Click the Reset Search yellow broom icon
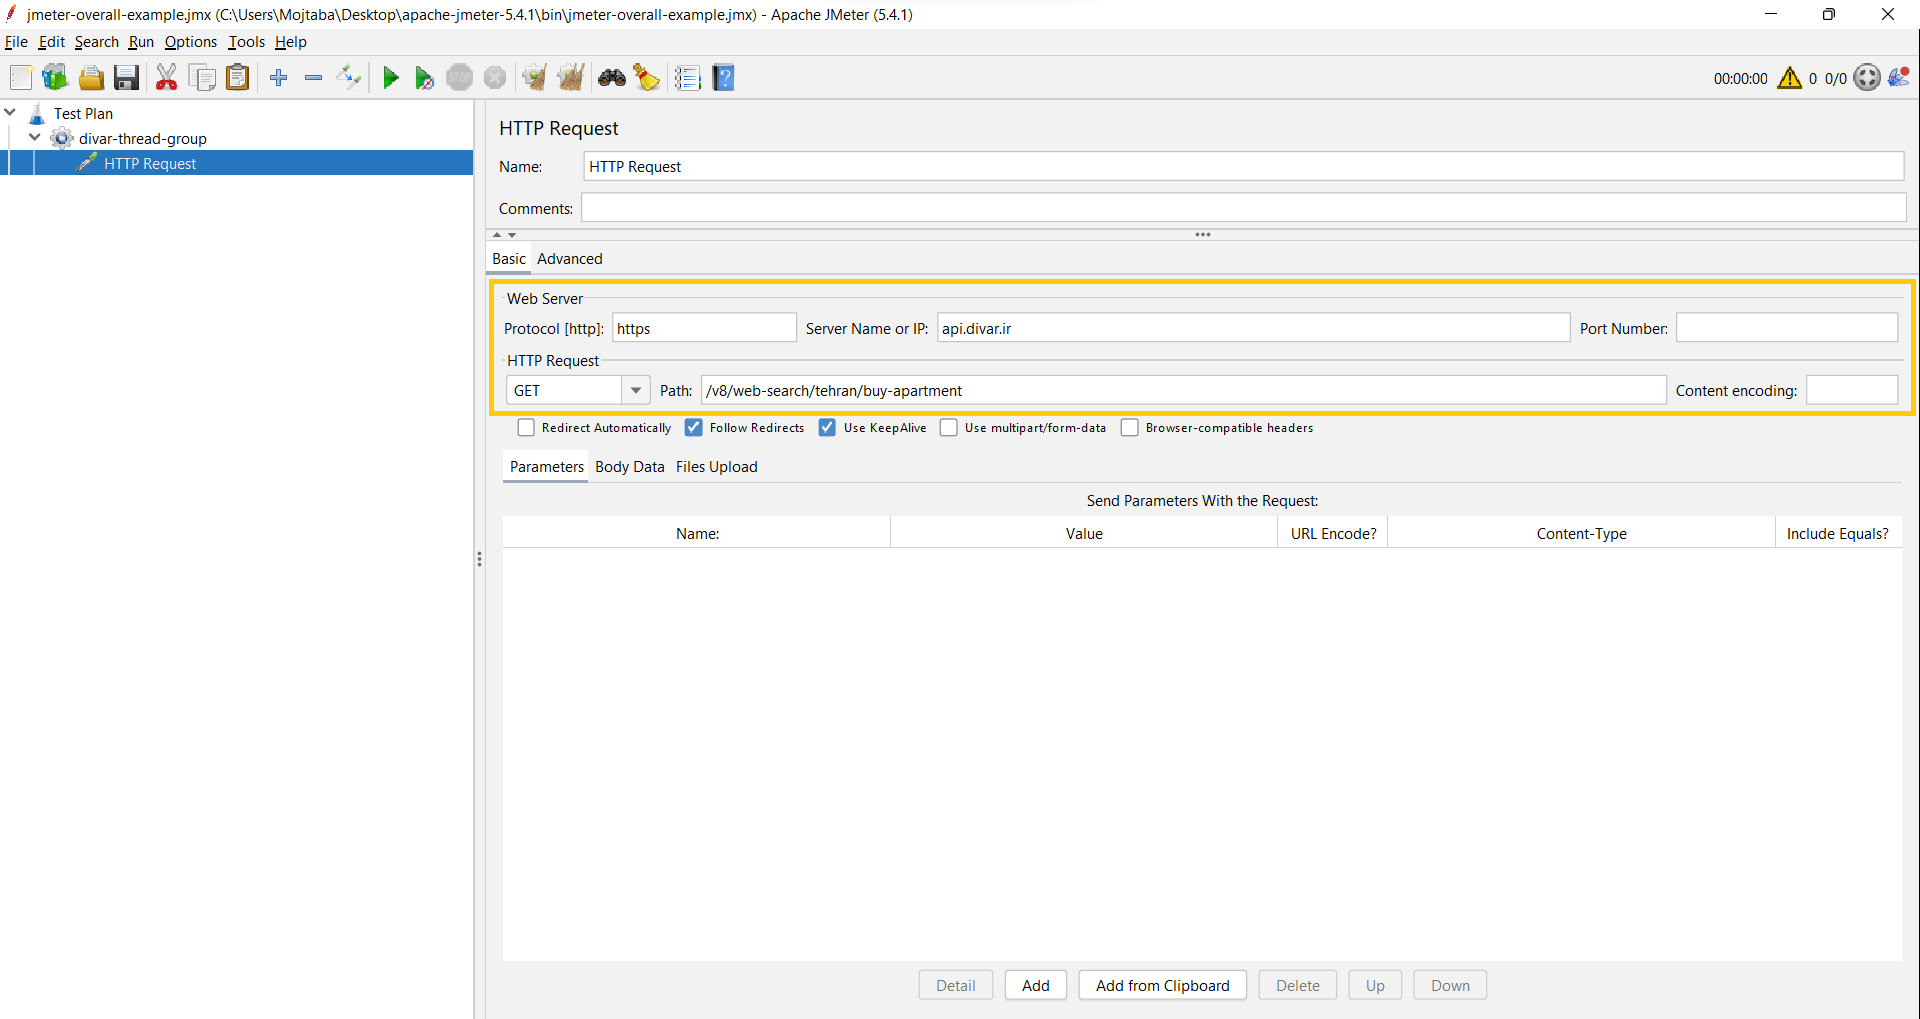Image resolution: width=1920 pixels, height=1019 pixels. coord(647,78)
